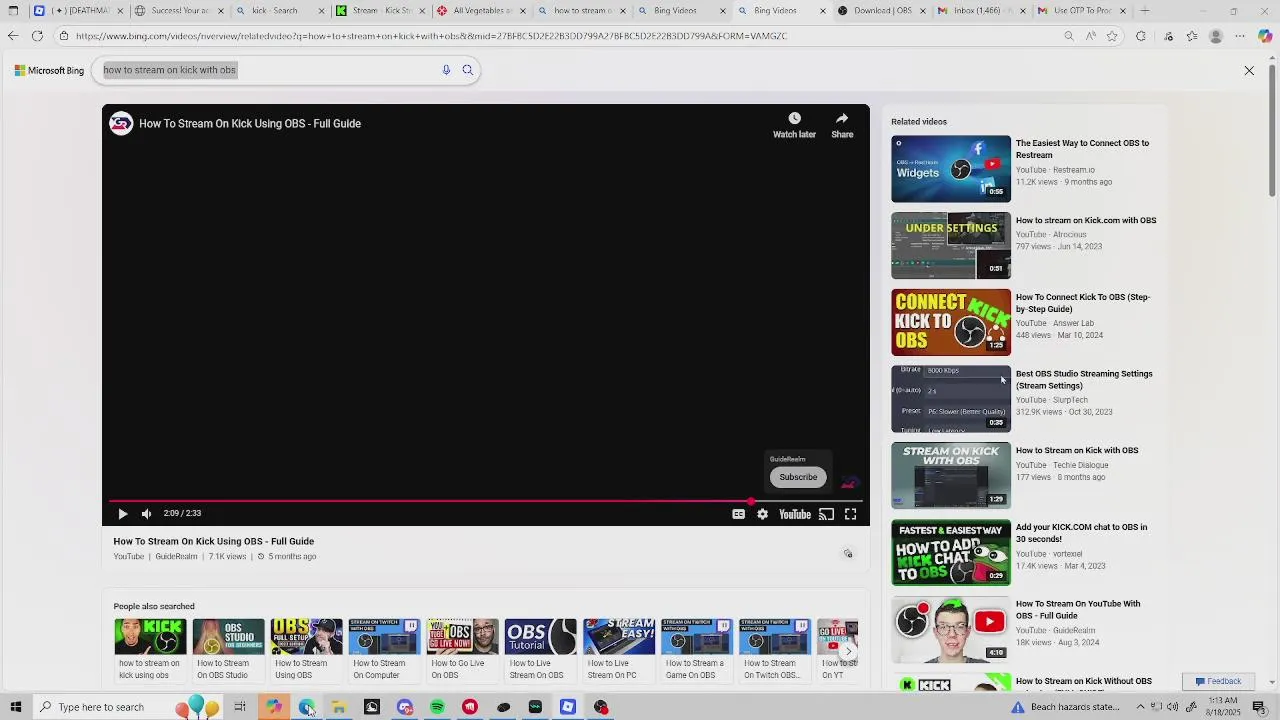Image resolution: width=1280 pixels, height=720 pixels.
Task: Open Task View on the taskbar
Action: coord(240,707)
